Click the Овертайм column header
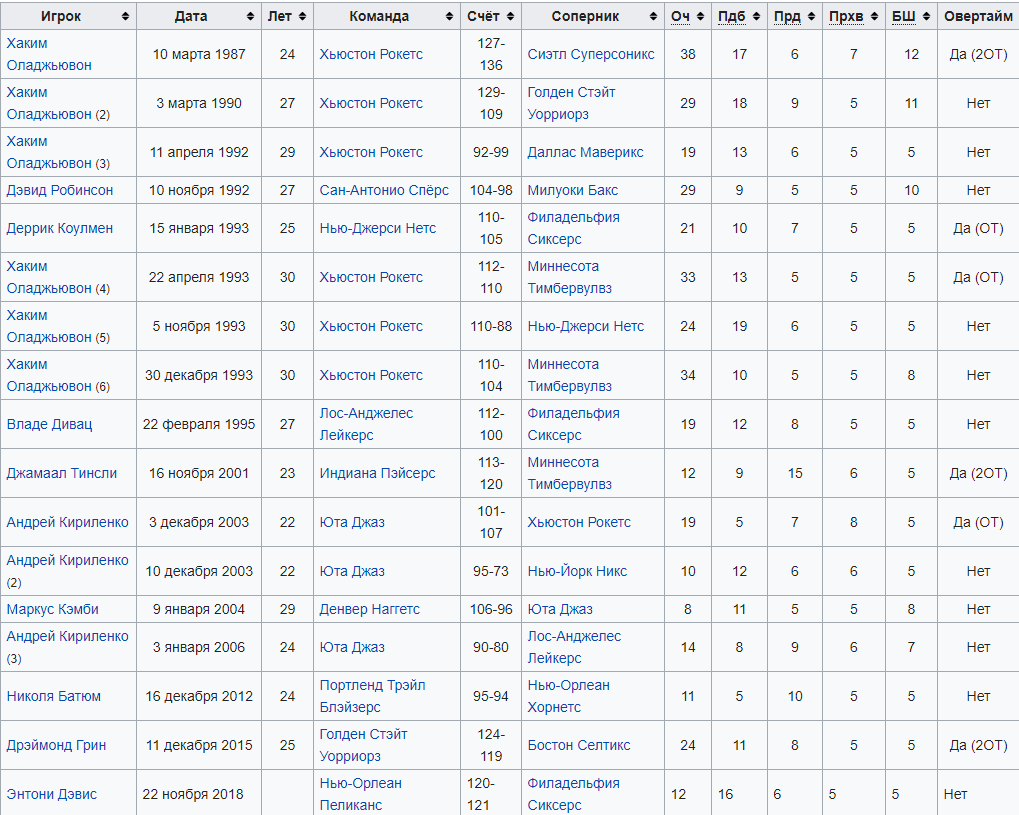This screenshot has height=815, width=1019. [x=978, y=17]
